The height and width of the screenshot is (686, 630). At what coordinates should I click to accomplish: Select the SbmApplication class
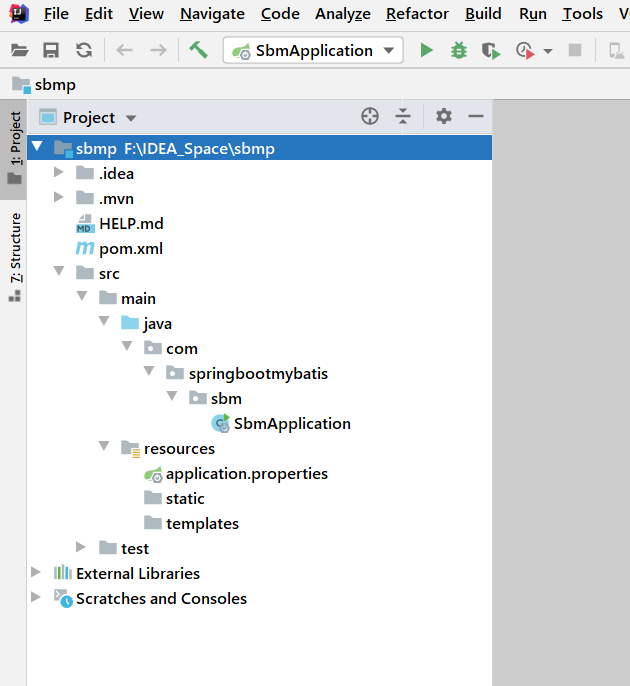[292, 424]
